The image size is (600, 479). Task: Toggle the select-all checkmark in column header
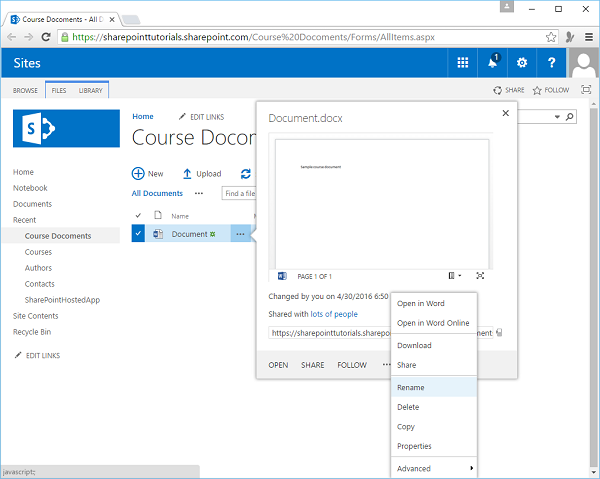pyautogui.click(x=138, y=215)
